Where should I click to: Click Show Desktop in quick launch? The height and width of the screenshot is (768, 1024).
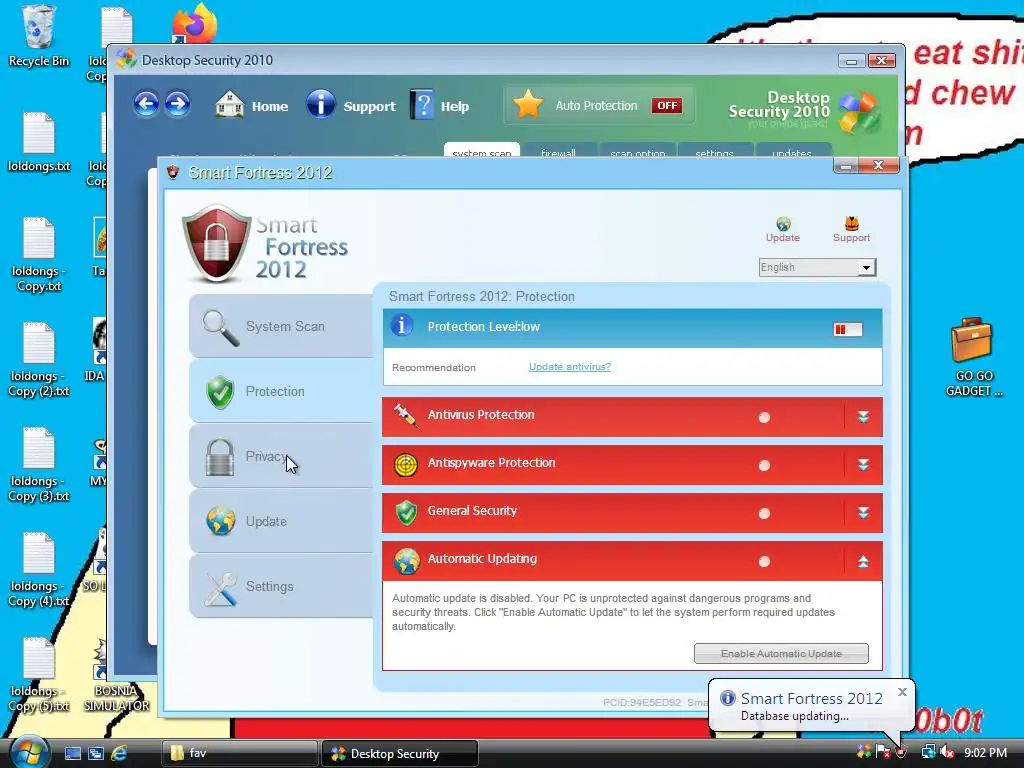[x=72, y=753]
